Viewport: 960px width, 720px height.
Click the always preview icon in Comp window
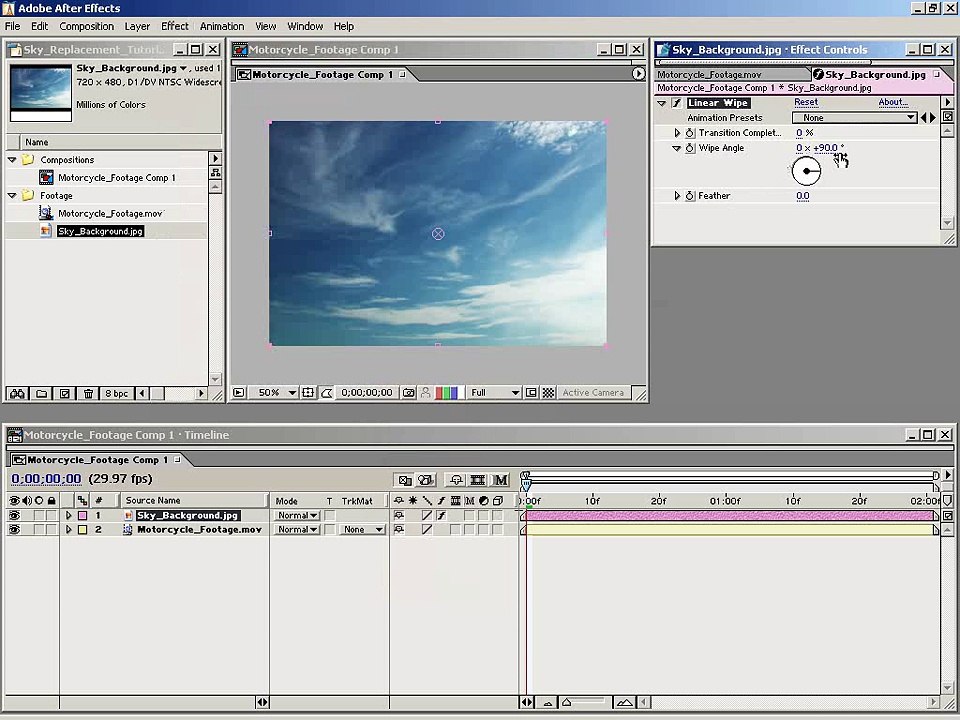coord(239,392)
